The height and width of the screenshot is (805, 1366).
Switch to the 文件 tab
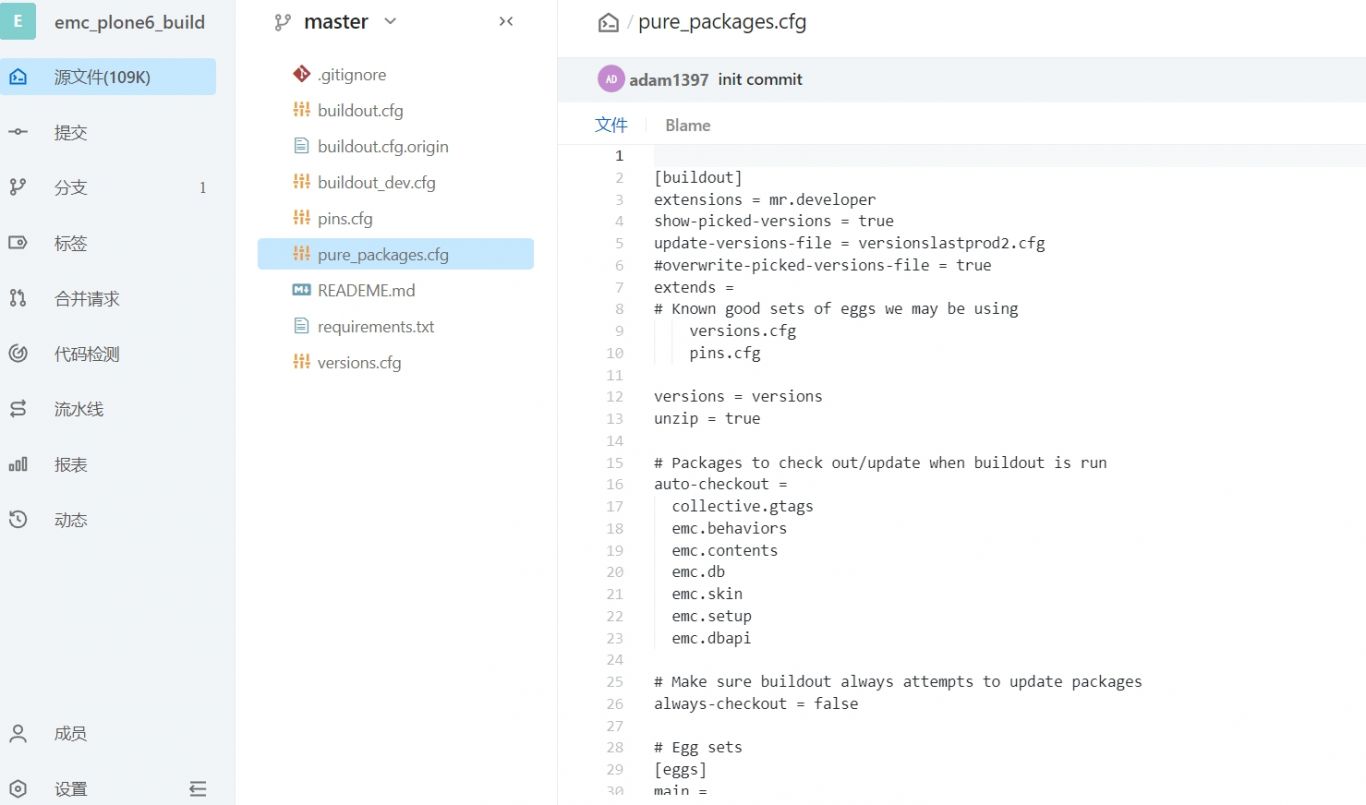(611, 125)
